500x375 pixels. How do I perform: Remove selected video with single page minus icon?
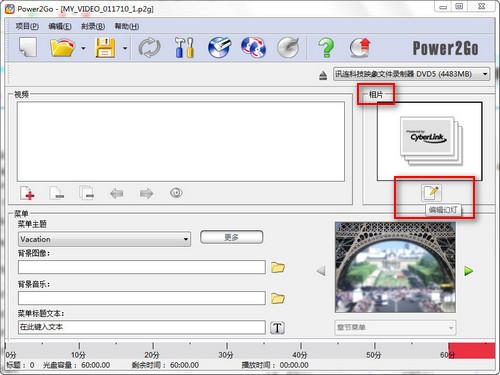tap(57, 193)
